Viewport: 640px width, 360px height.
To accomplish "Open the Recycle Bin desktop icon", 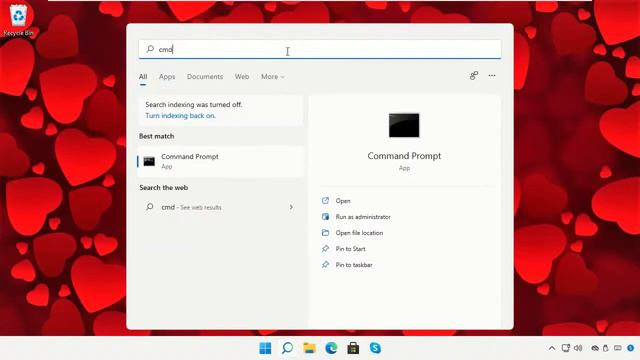I will point(18,20).
